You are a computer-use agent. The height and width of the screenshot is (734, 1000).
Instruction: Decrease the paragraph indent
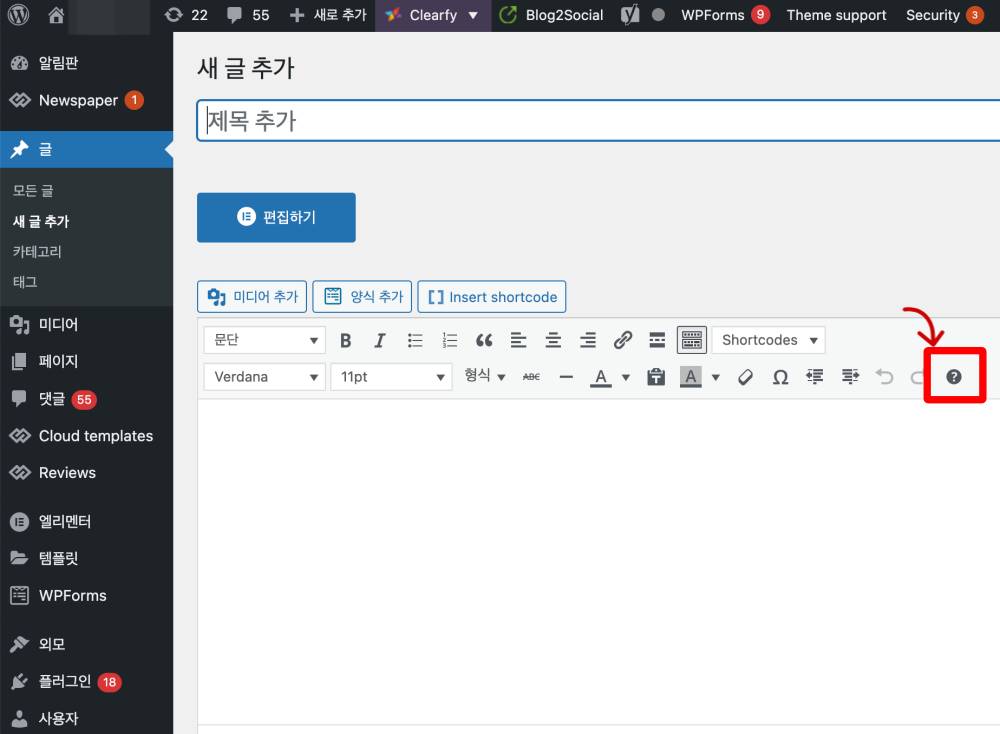tap(814, 377)
